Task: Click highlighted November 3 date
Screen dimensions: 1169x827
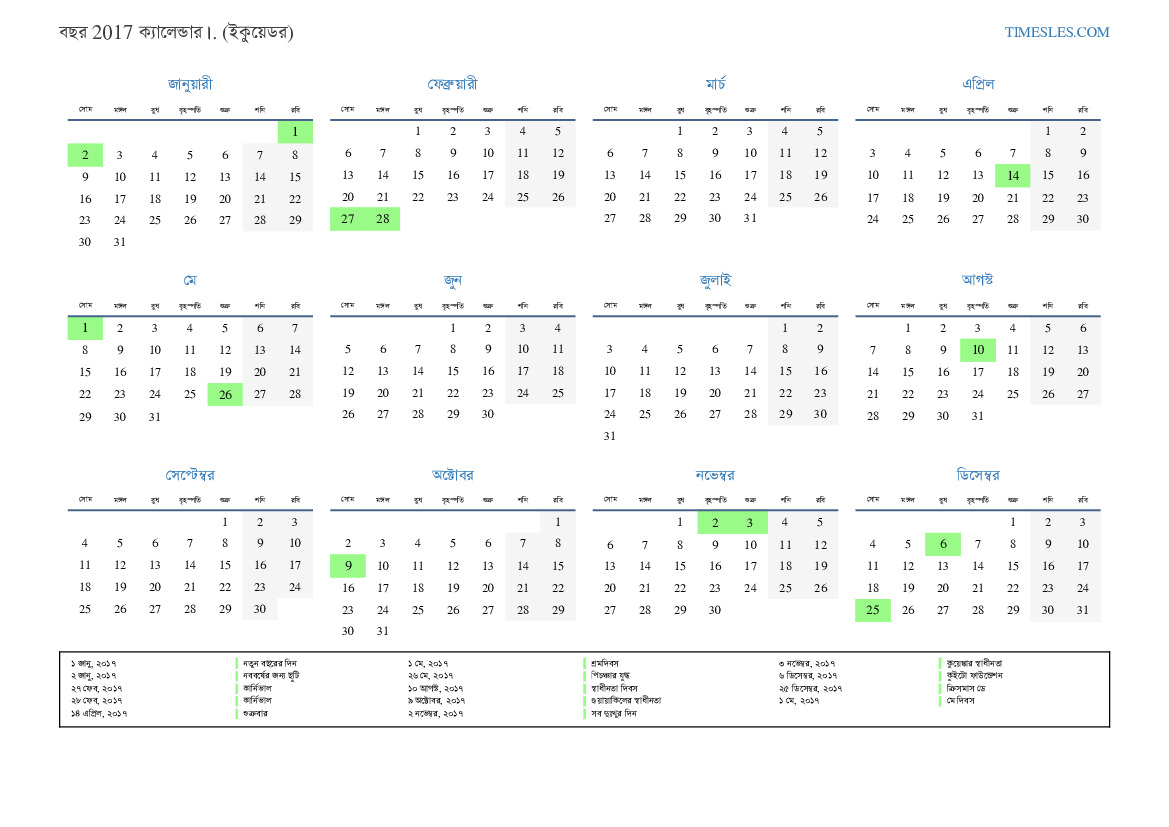Action: point(750,522)
